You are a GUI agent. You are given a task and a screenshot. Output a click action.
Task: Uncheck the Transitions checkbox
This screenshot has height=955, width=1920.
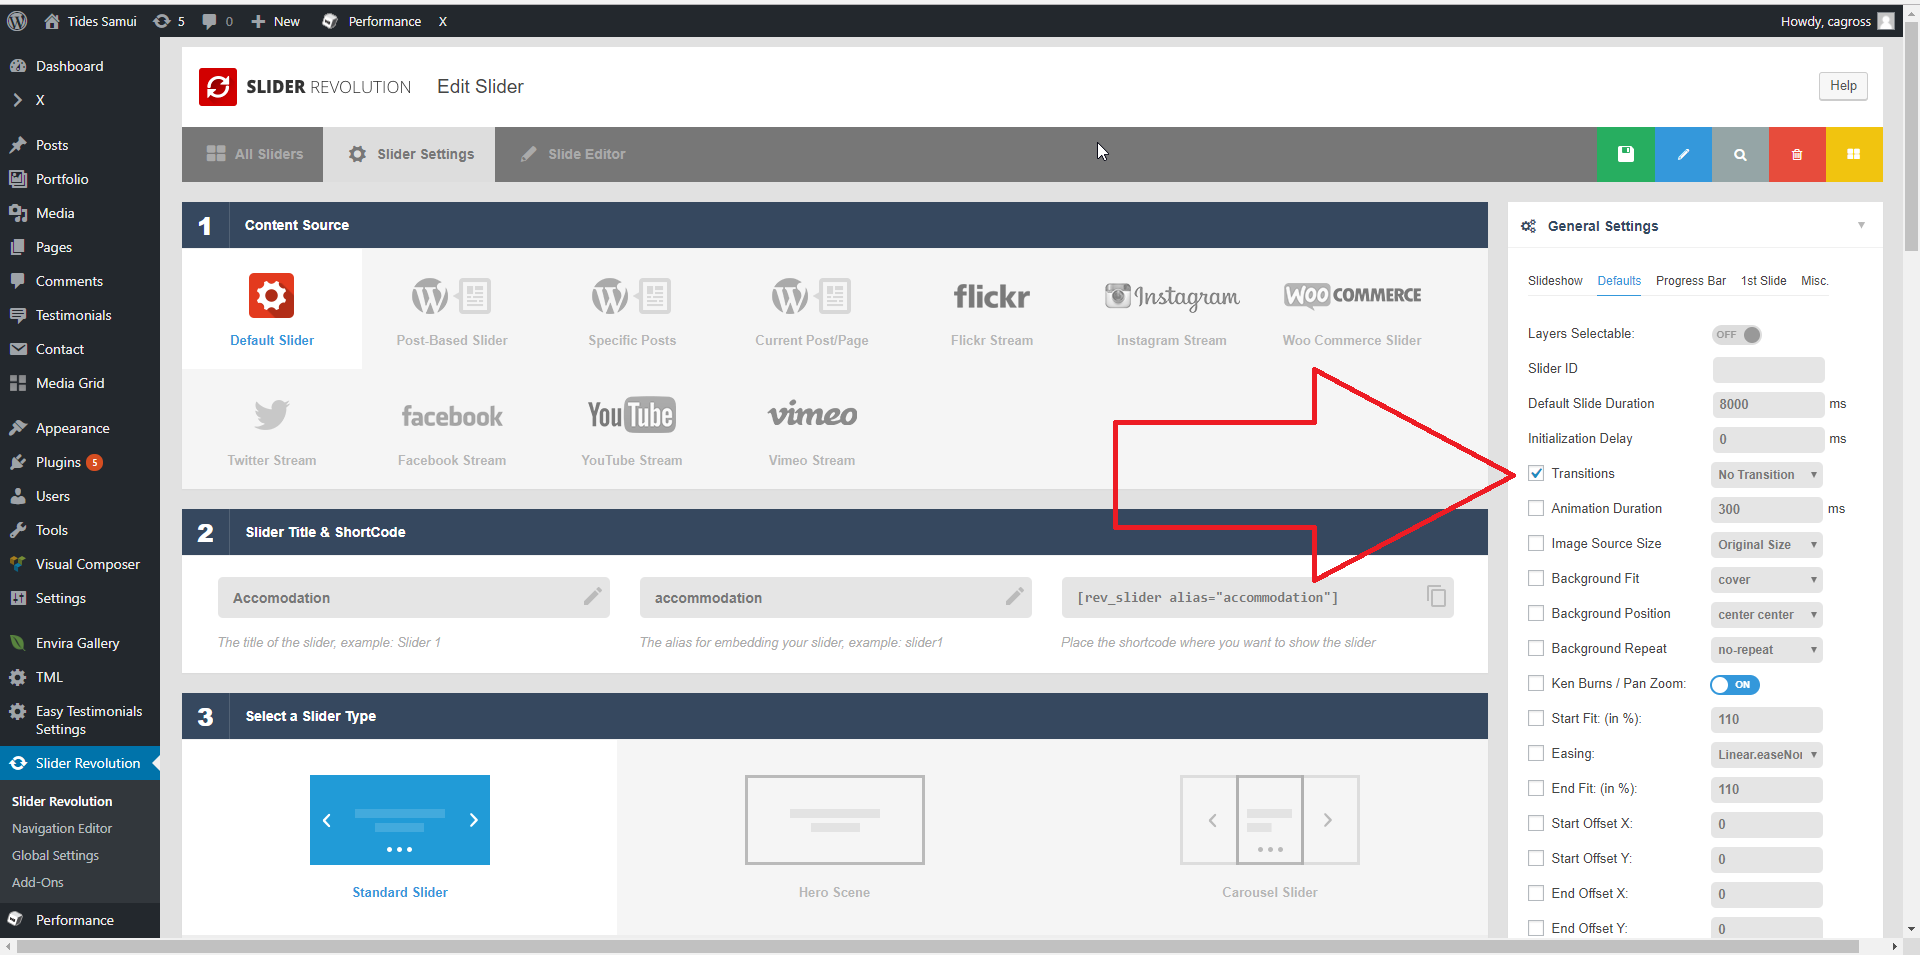point(1536,473)
